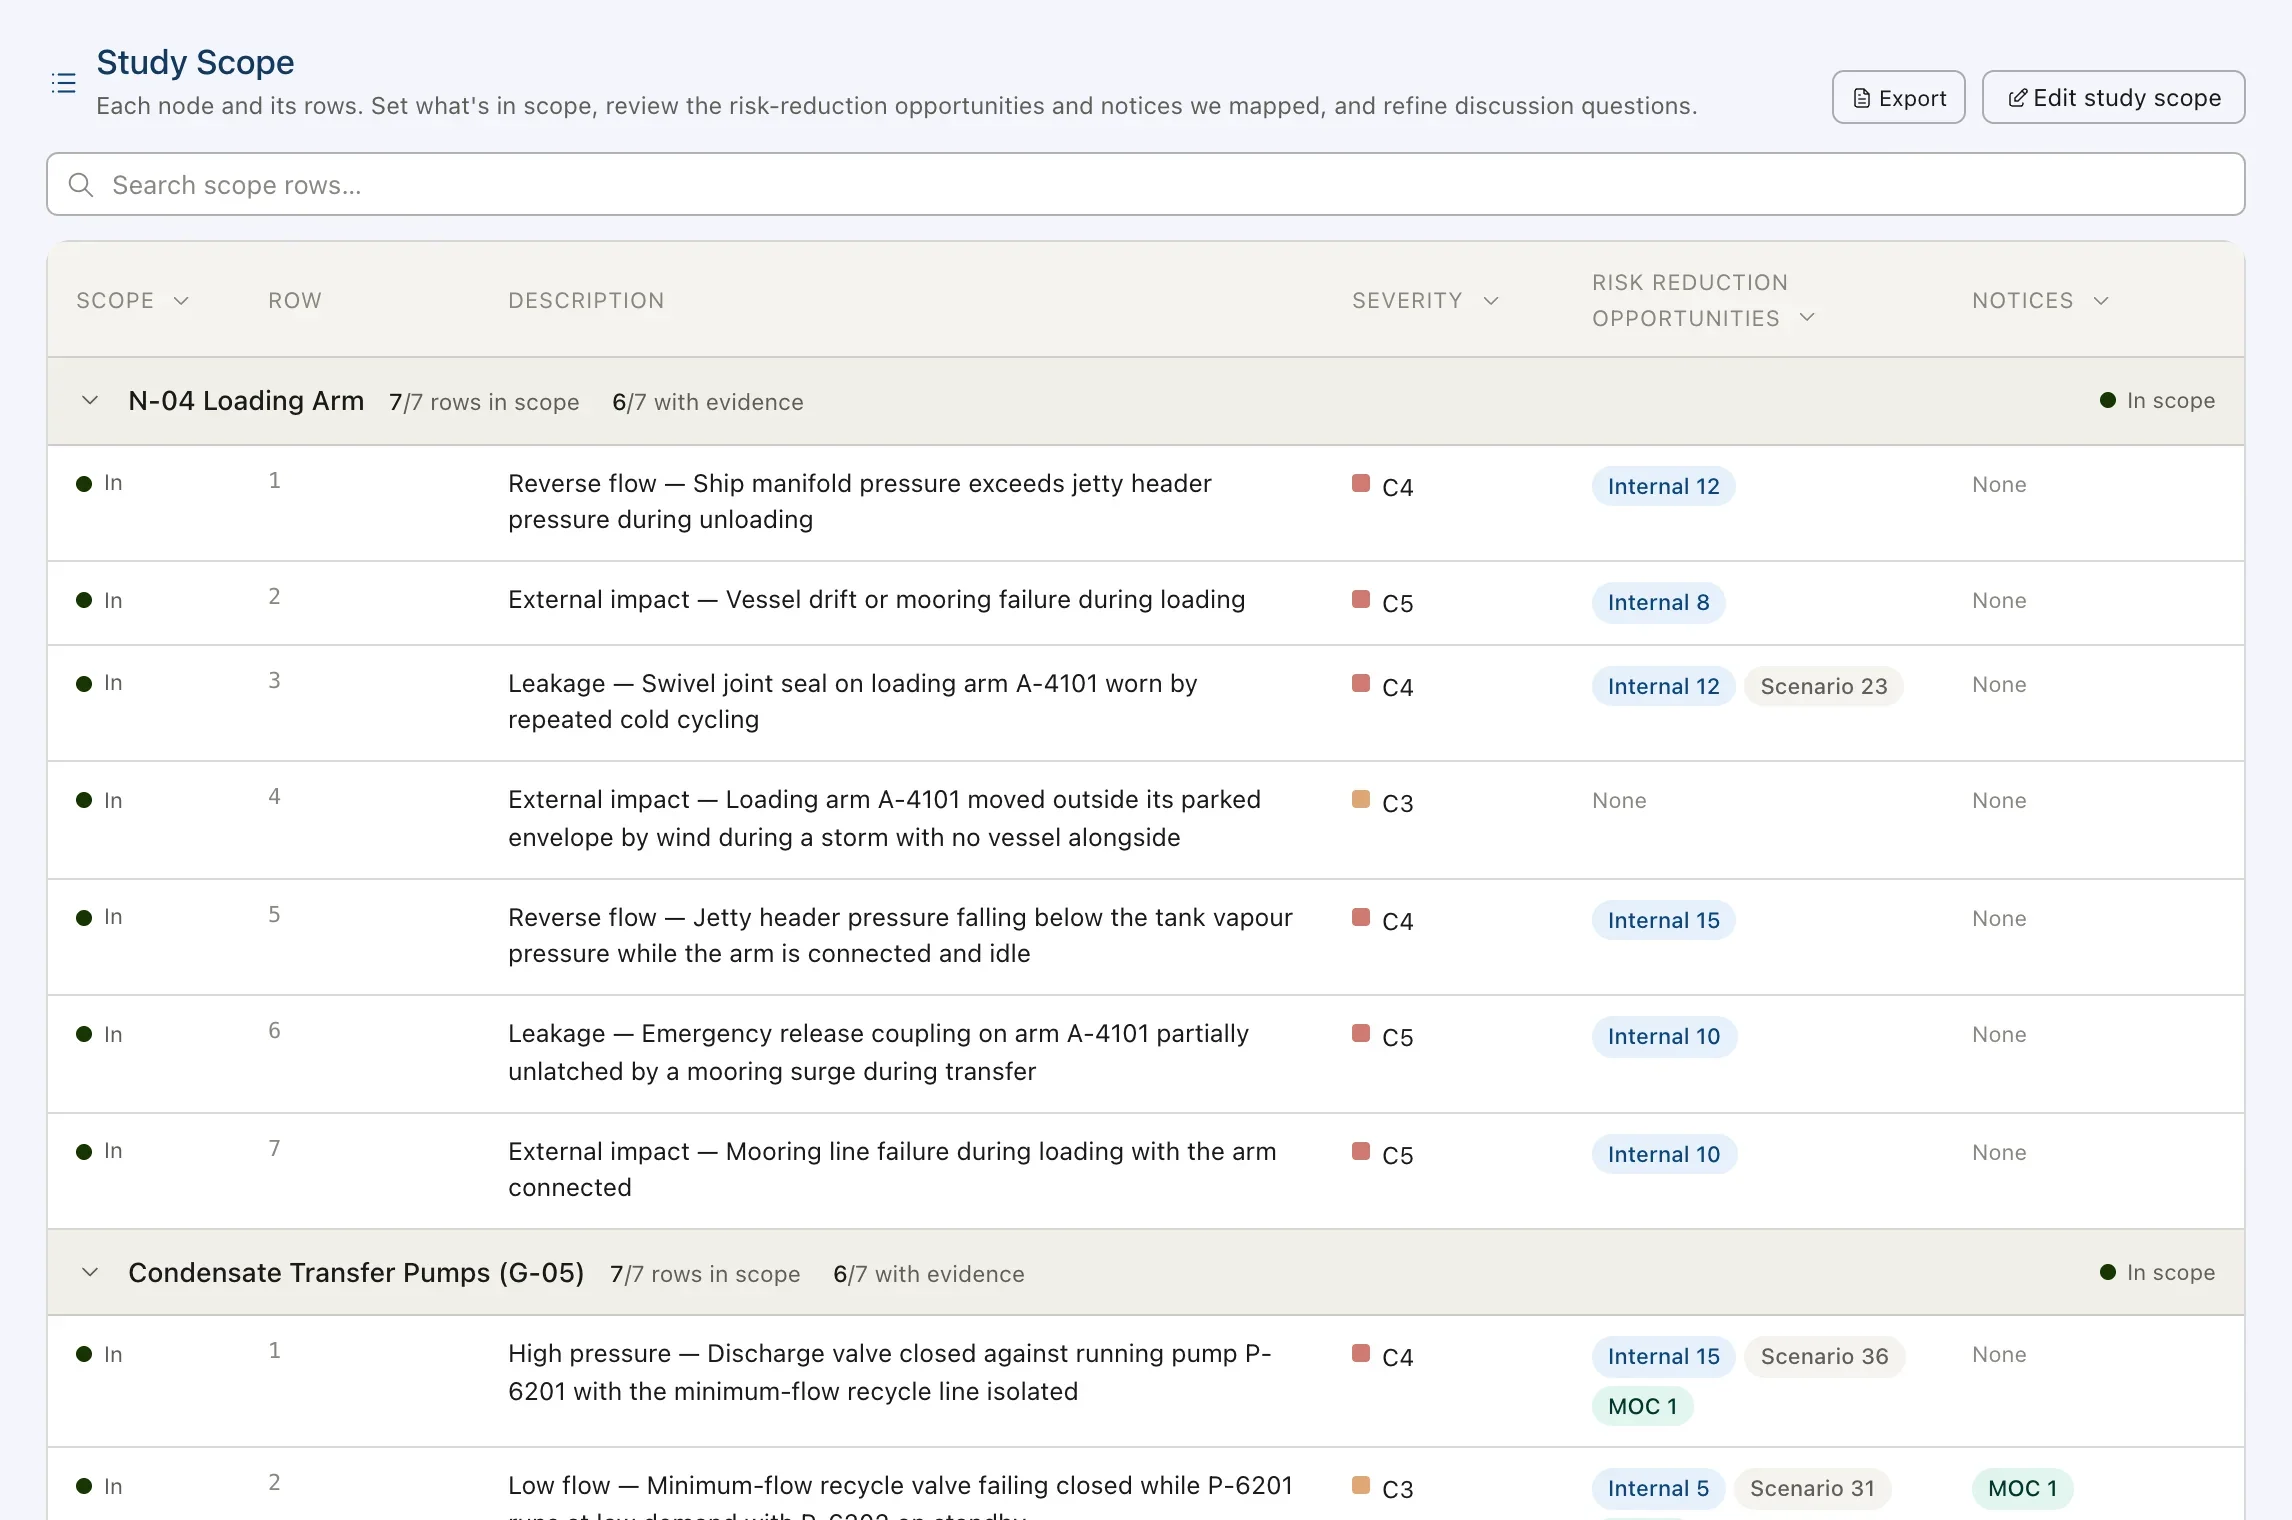Screen dimensions: 2292x1520
Task: Toggle scope for swivel joint seal leakage row
Action: tap(99, 683)
